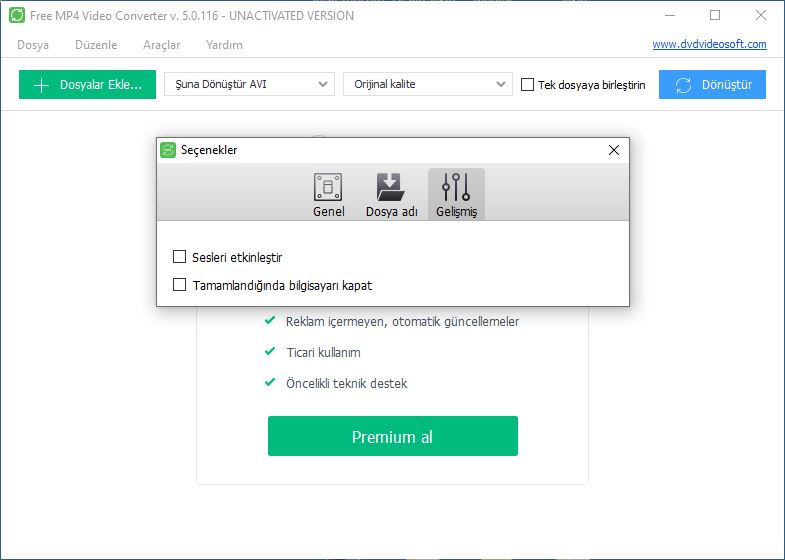Click the checkmark beside Öncelikli teknik destek

270,382
